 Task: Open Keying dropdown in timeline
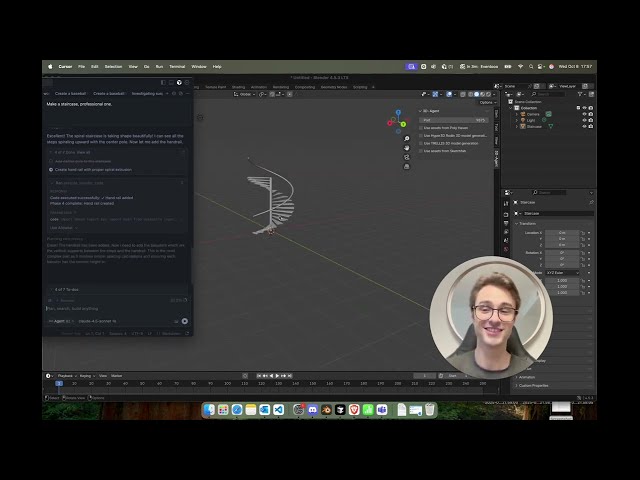tap(87, 376)
